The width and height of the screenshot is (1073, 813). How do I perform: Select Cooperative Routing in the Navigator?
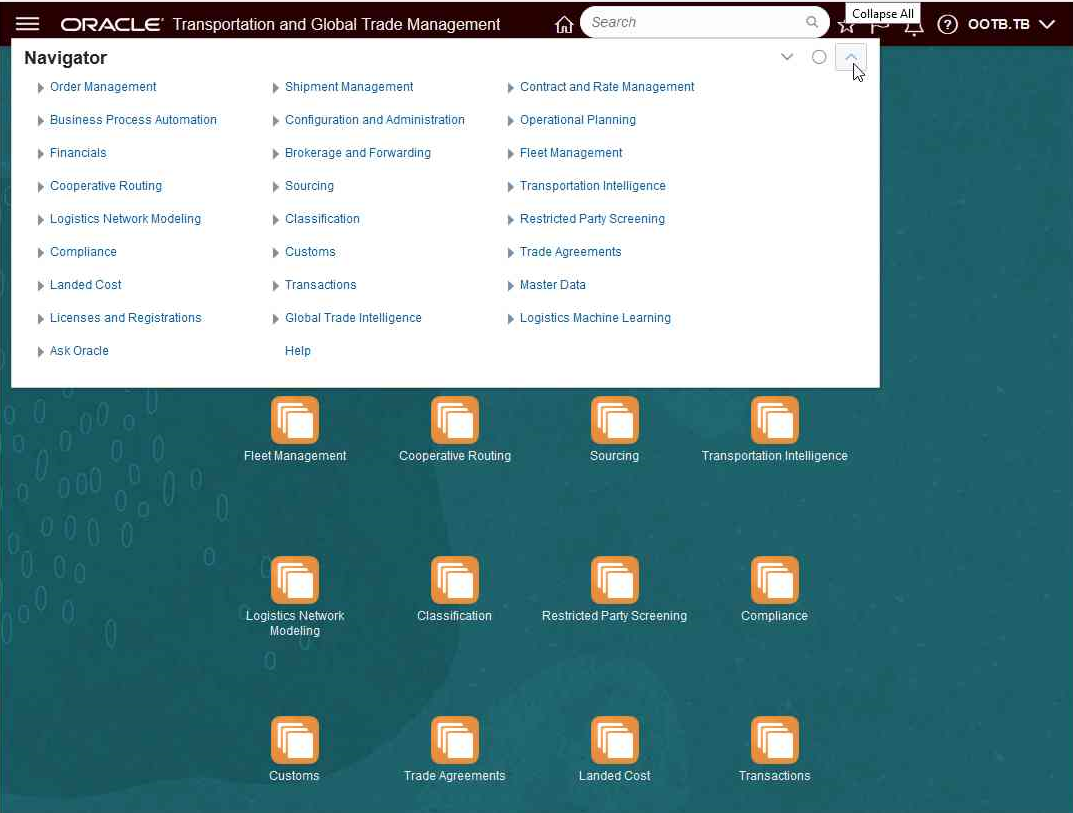point(106,185)
